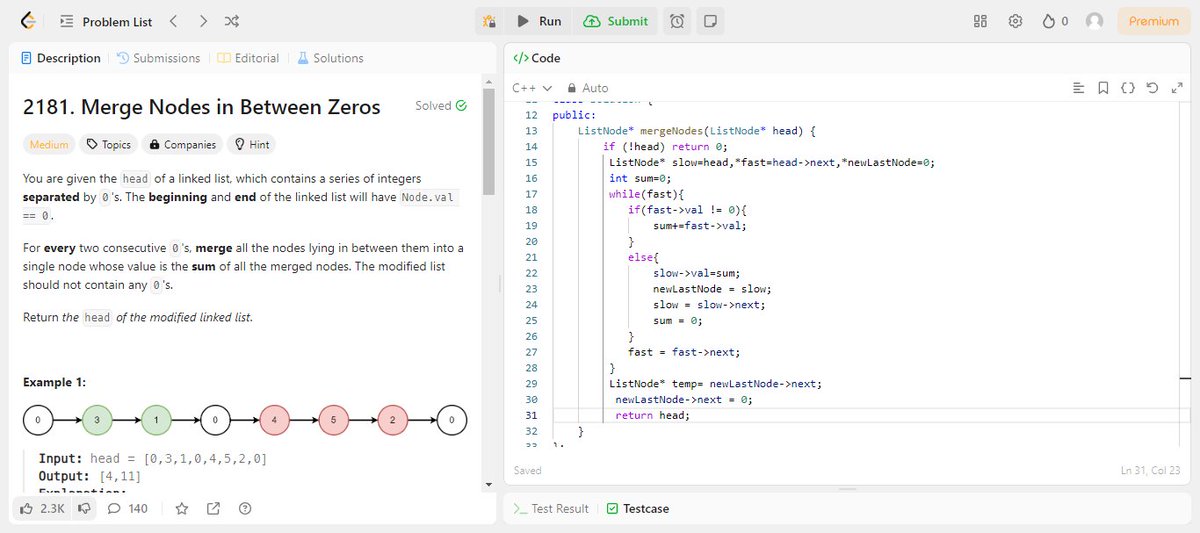Click the green node 3 in diagram
The image size is (1200, 533).
[97, 421]
